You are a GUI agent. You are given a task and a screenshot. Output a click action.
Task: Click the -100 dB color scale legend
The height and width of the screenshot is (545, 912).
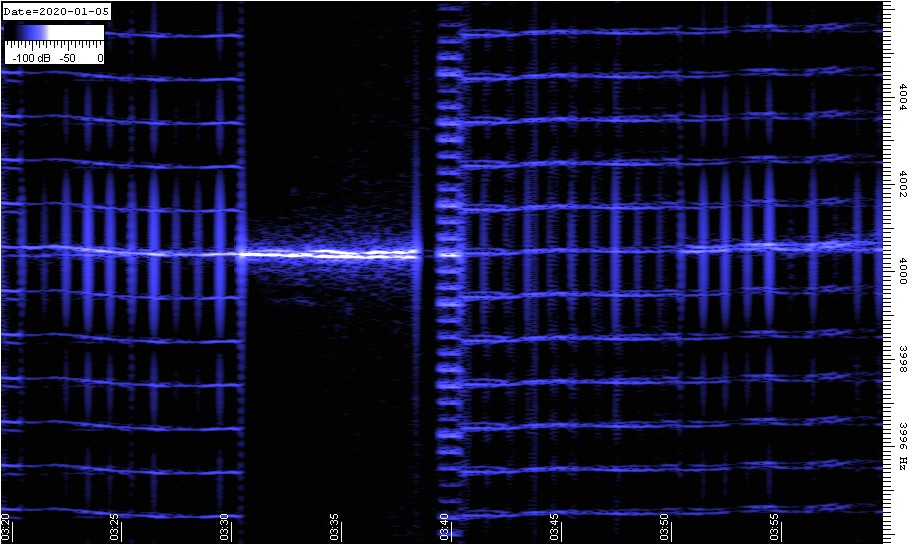pyautogui.click(x=54, y=44)
